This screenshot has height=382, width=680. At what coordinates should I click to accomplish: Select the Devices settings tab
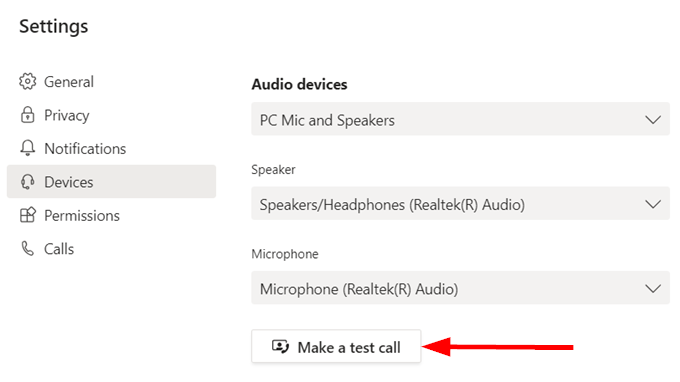pyautogui.click(x=111, y=182)
